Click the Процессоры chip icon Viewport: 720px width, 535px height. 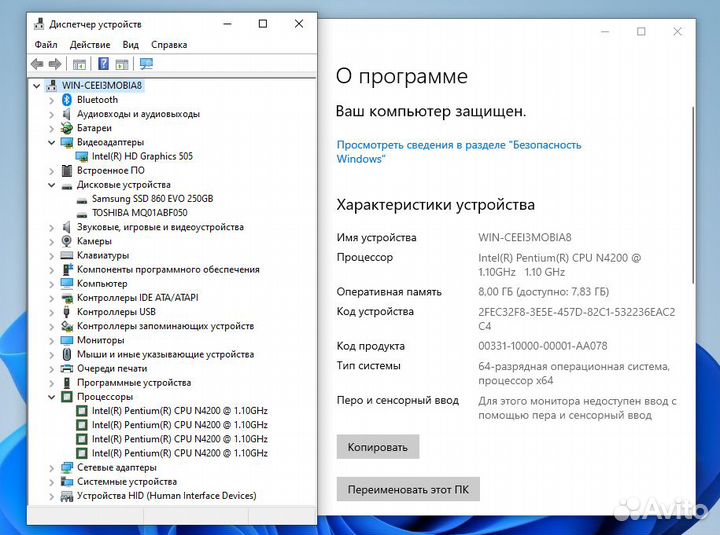pyautogui.click(x=67, y=397)
